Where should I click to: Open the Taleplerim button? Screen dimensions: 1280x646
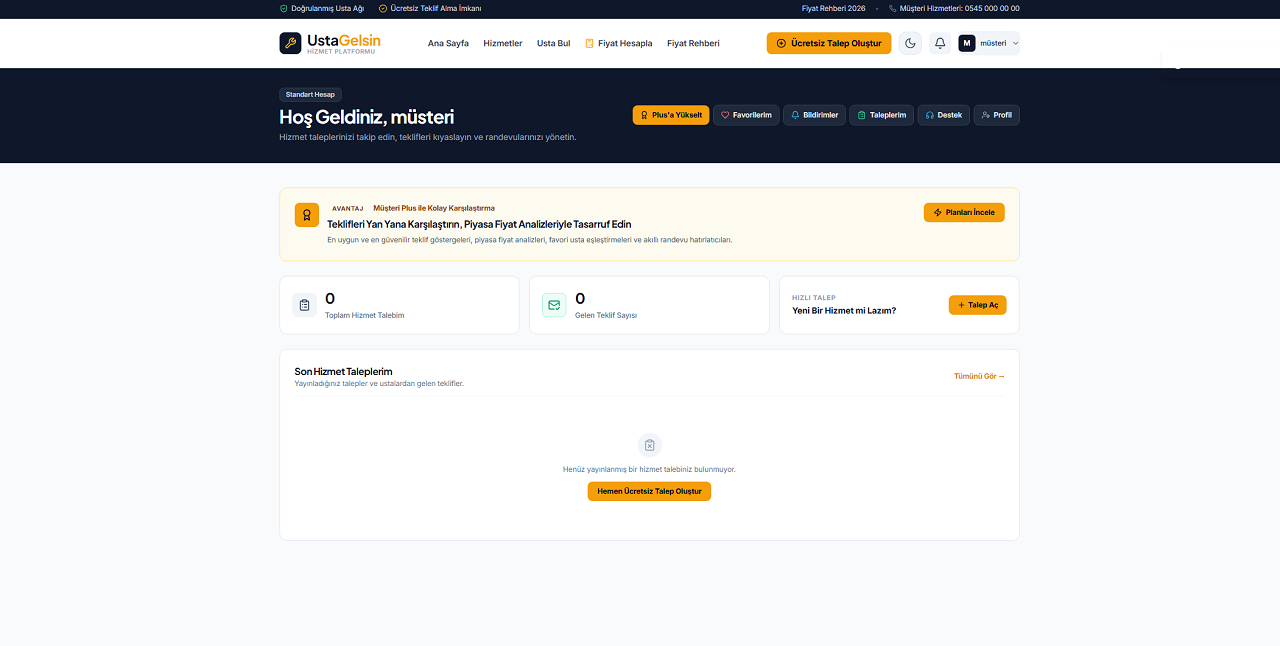[881, 115]
